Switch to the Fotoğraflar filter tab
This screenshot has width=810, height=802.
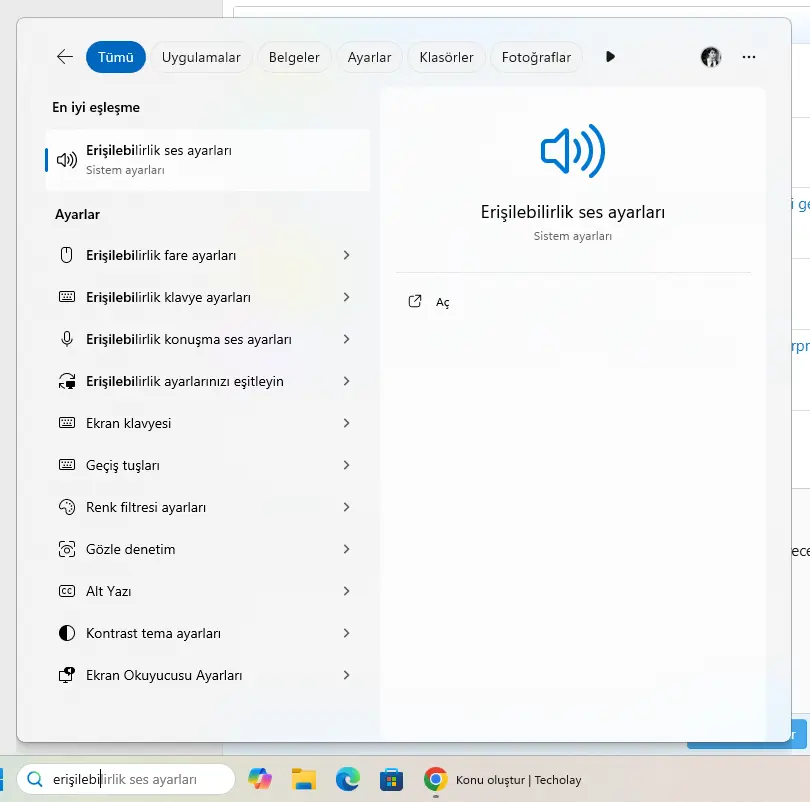click(536, 57)
